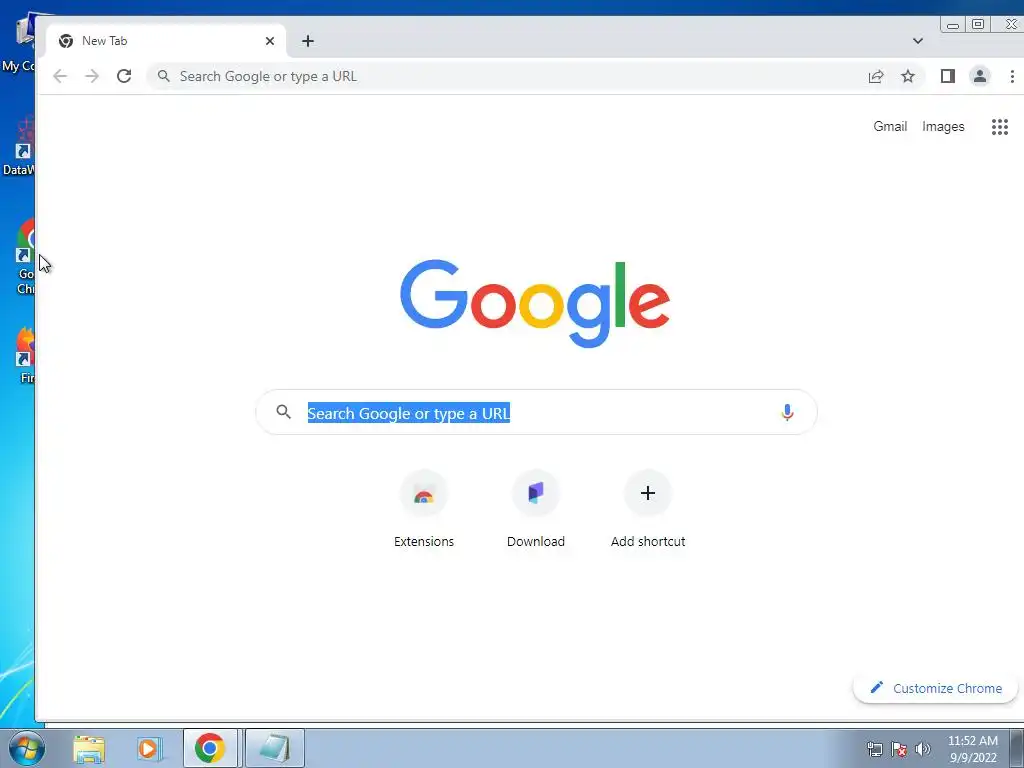Open the Windows Start menu orb

[26, 748]
